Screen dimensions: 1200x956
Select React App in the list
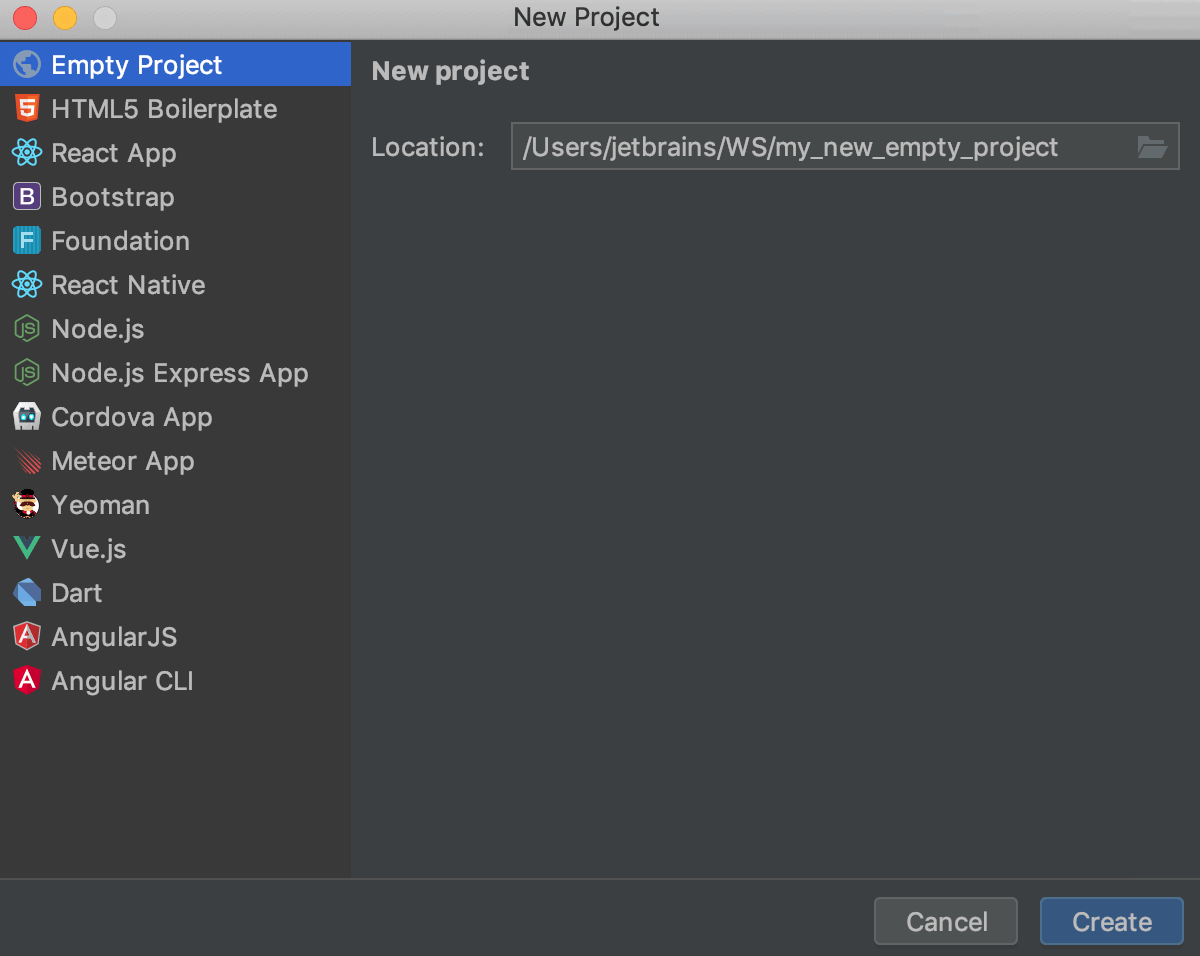(x=114, y=153)
